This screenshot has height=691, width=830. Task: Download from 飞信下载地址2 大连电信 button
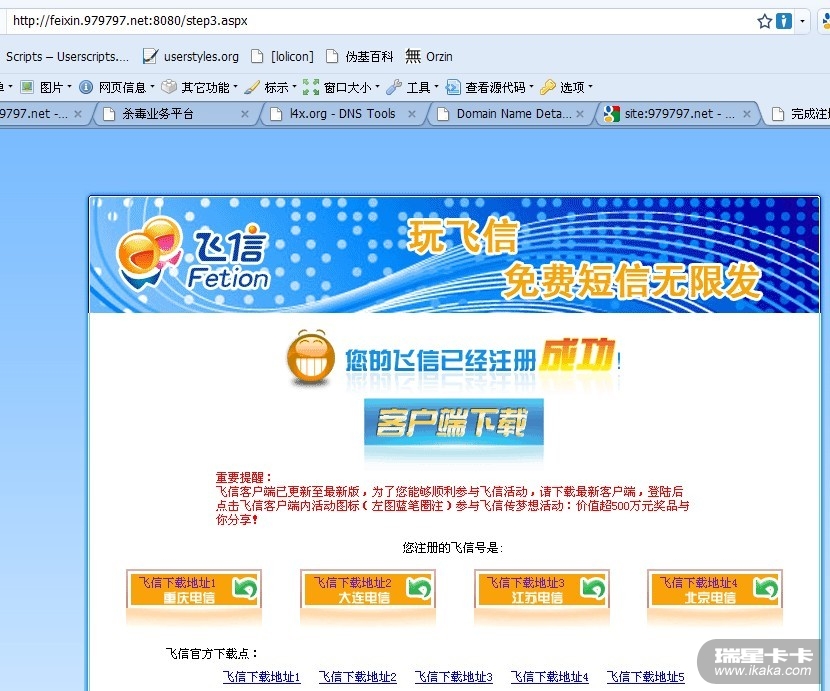pos(367,589)
